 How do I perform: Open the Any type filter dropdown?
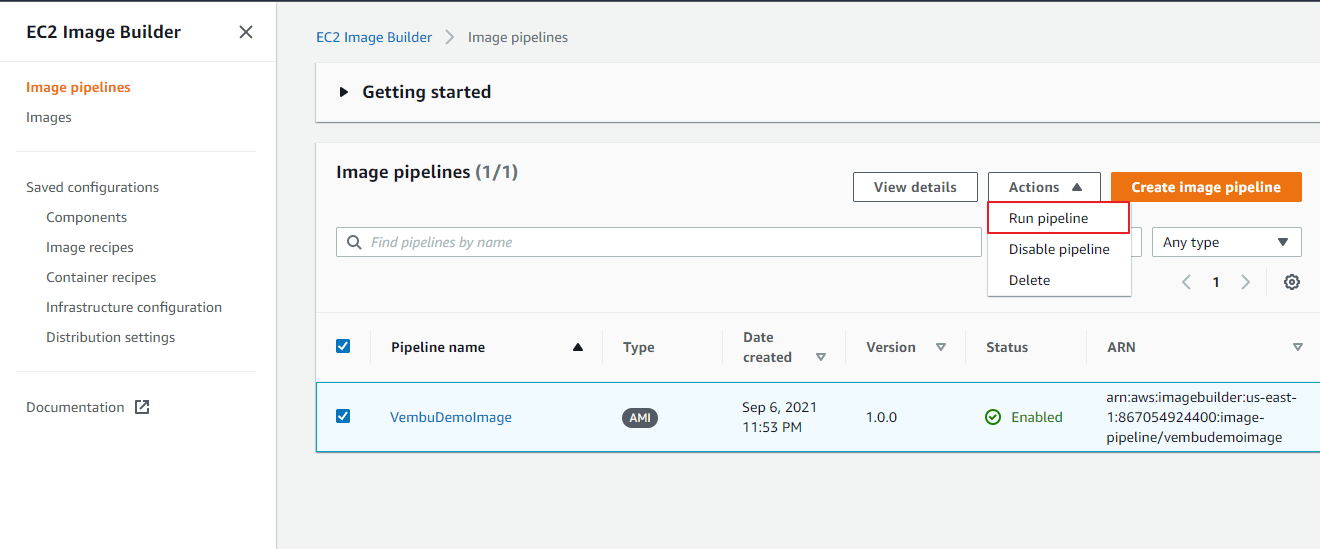(1226, 242)
